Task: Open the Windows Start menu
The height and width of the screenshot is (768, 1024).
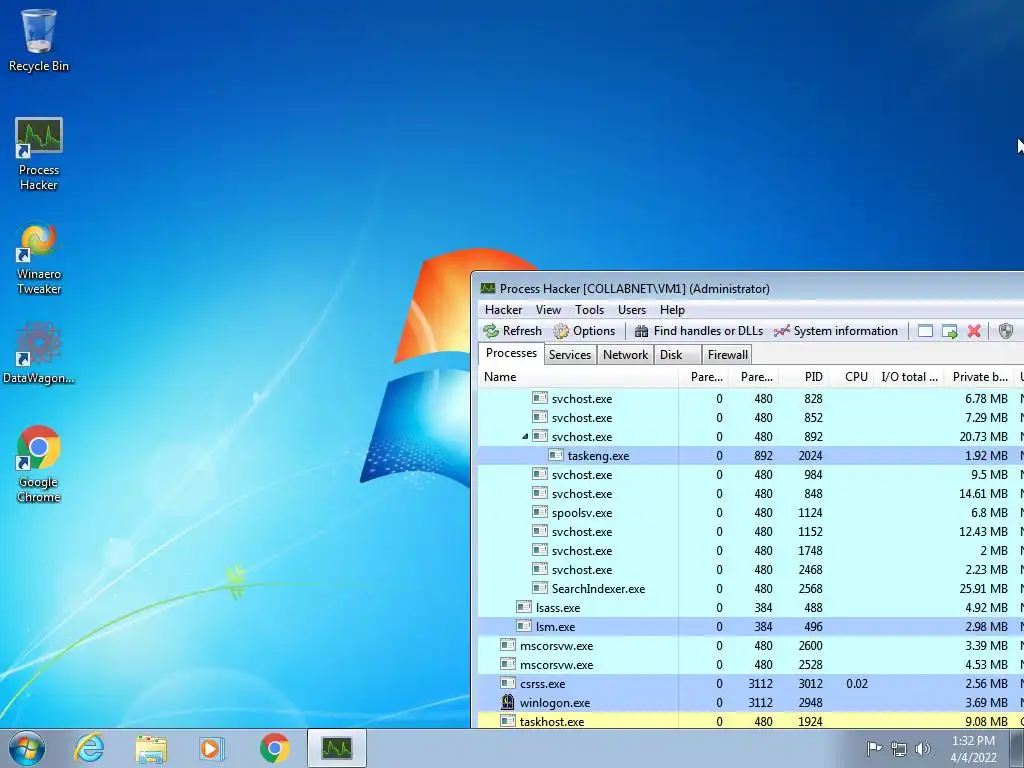Action: tap(27, 748)
